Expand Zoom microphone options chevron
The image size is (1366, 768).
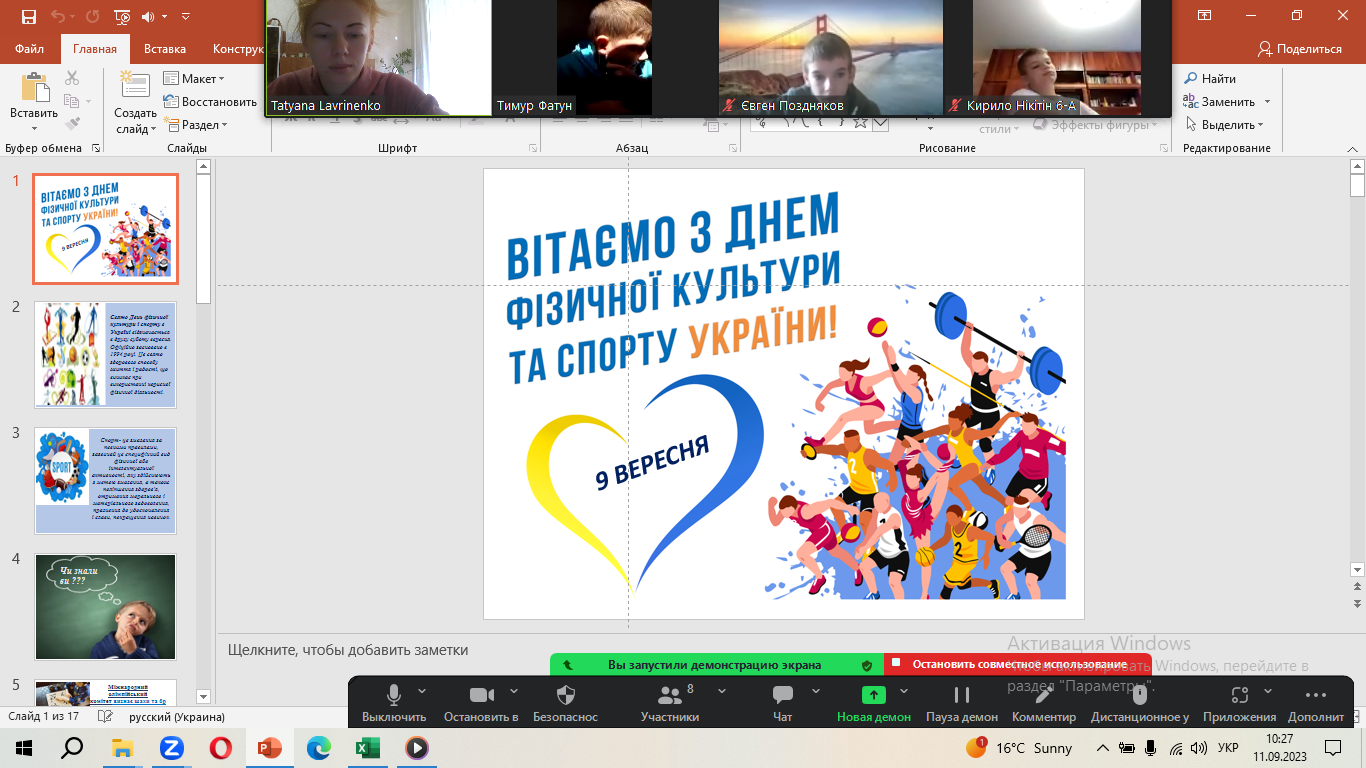pyautogui.click(x=422, y=691)
